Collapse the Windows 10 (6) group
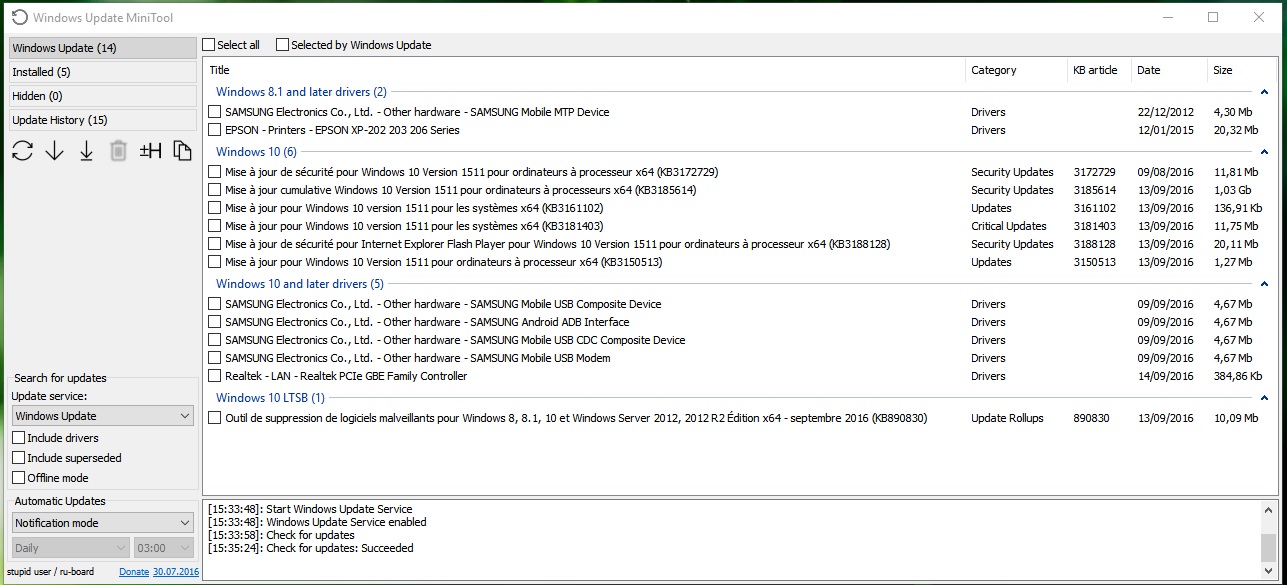Viewport: 1287px width, 585px height. pos(1264,152)
